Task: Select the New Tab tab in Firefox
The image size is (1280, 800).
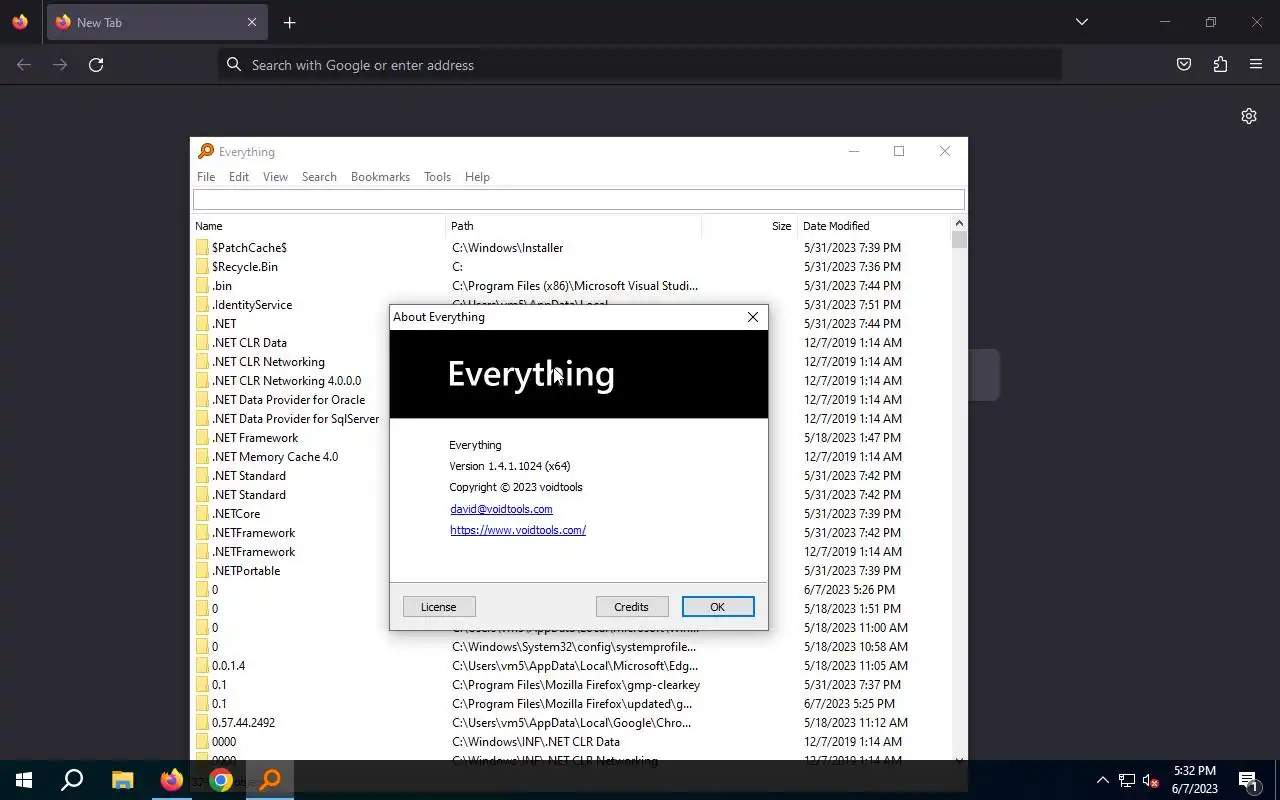Action: 157,22
